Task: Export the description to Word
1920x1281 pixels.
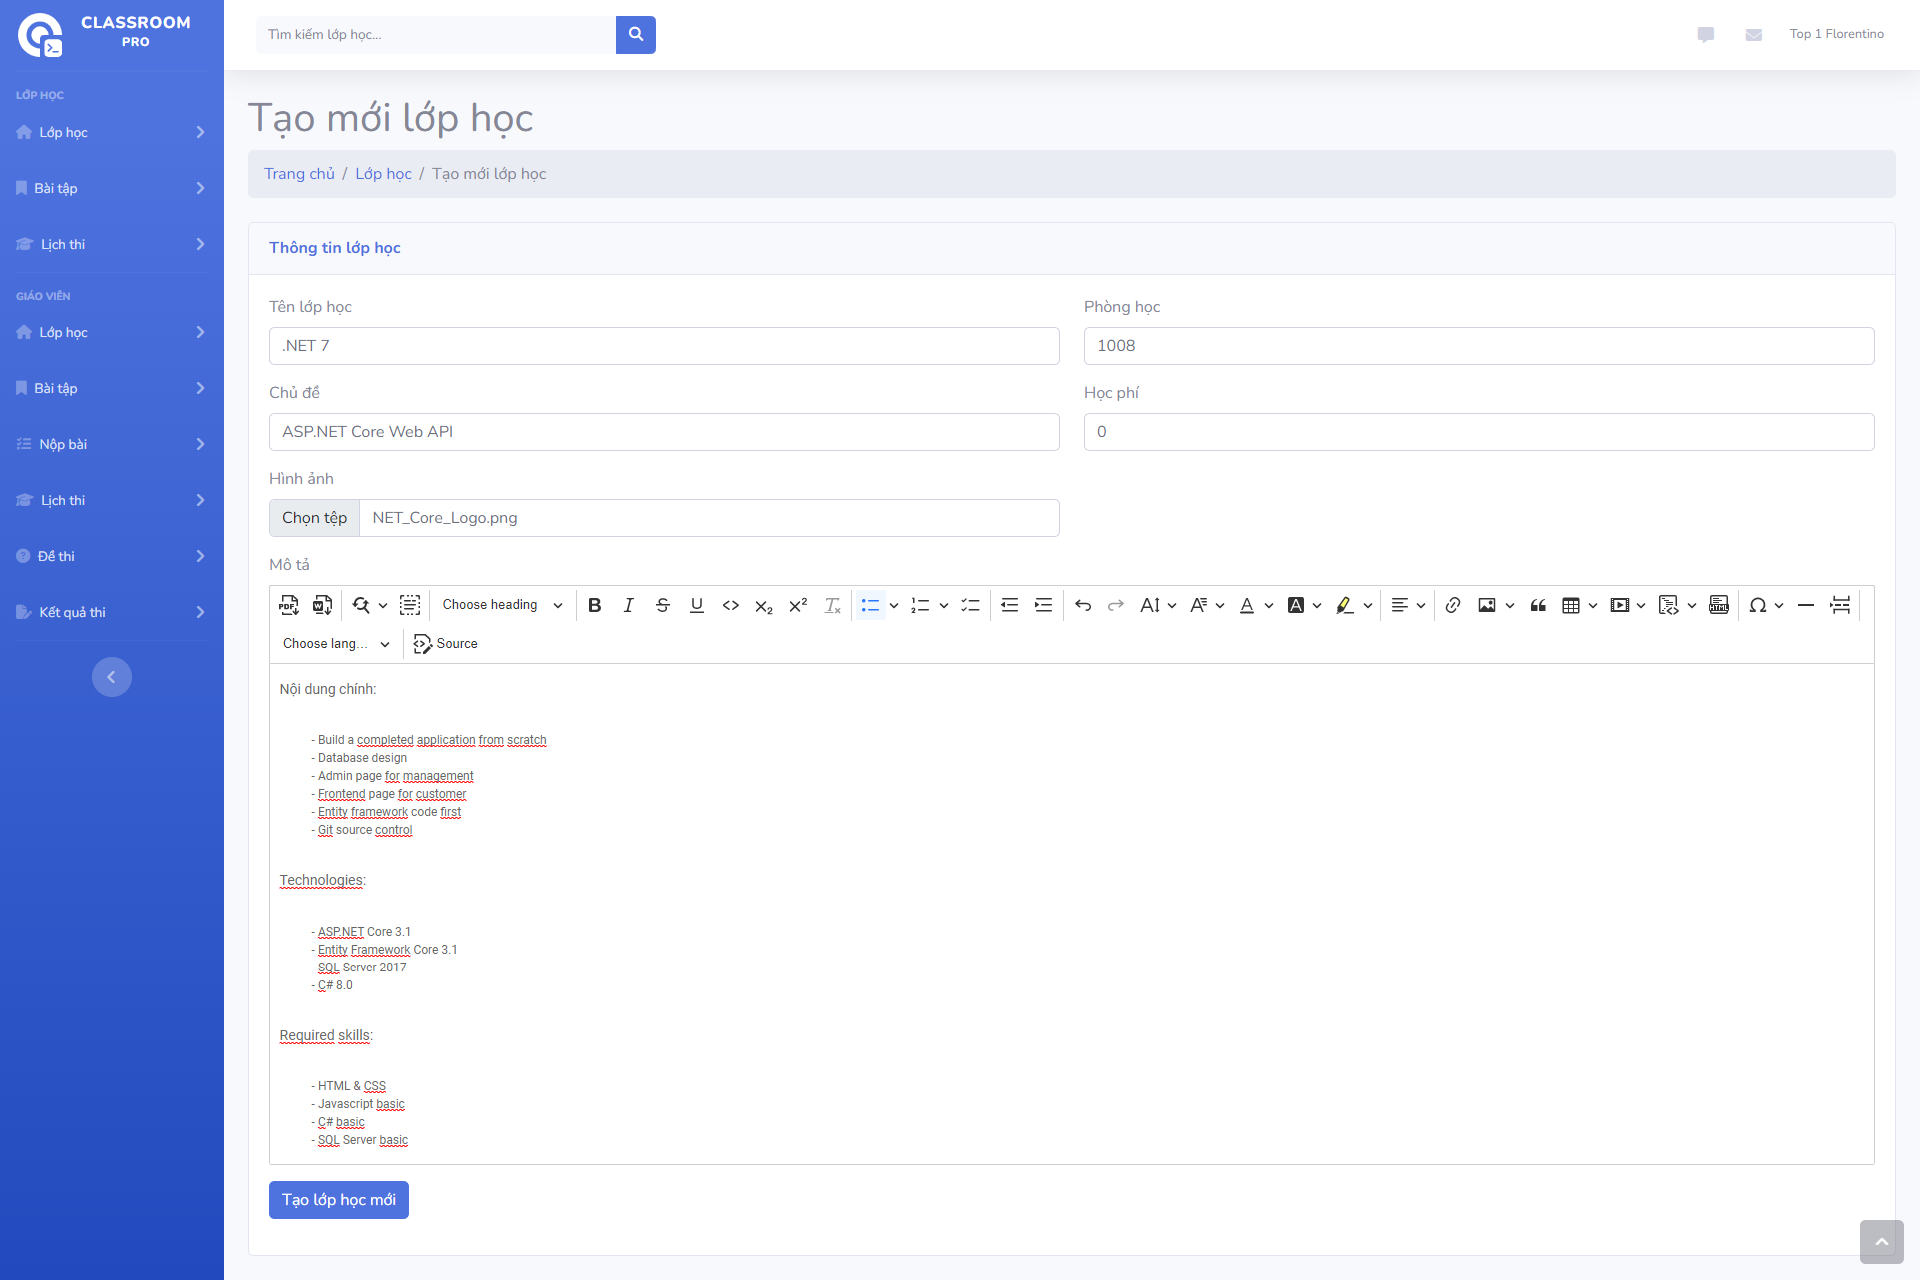Action: pyautogui.click(x=322, y=605)
